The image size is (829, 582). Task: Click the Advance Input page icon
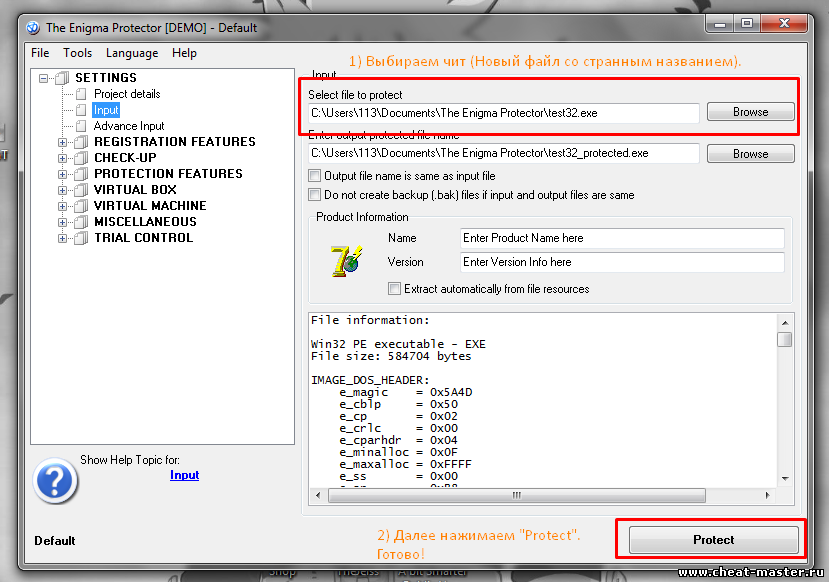tap(81, 126)
